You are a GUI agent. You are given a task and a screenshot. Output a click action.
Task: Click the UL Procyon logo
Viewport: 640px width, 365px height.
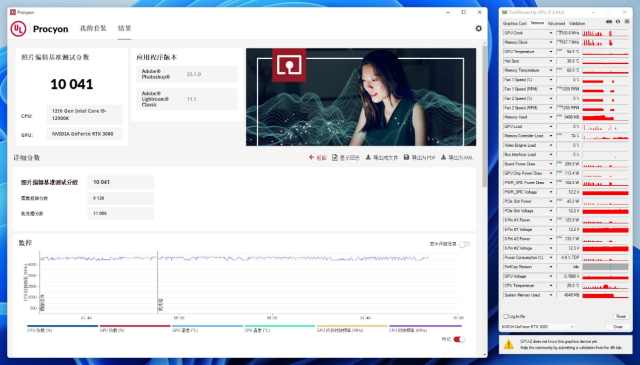tap(18, 29)
